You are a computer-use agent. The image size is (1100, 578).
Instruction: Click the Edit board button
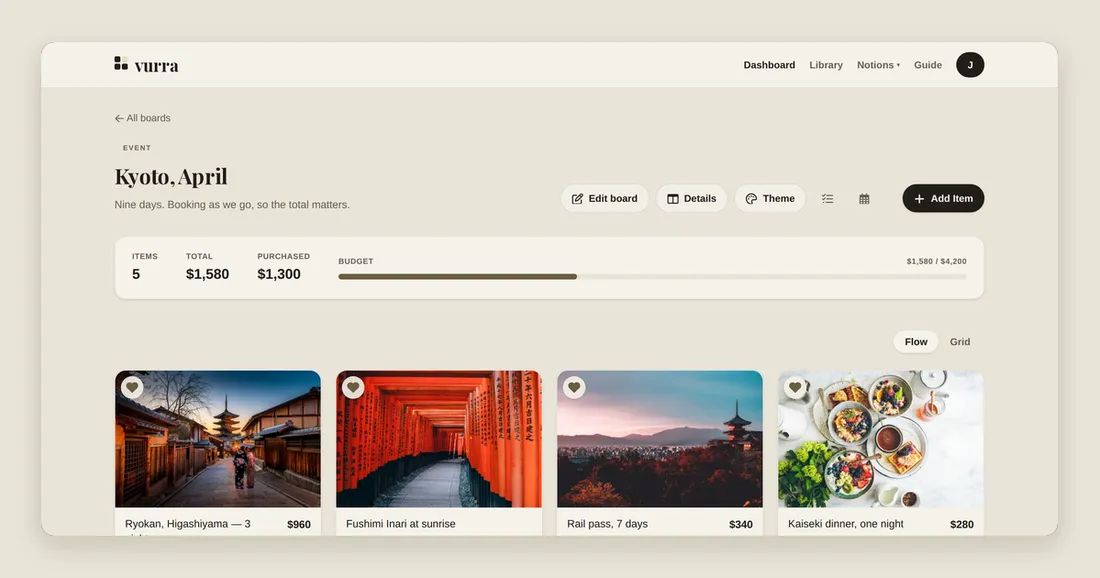click(604, 199)
